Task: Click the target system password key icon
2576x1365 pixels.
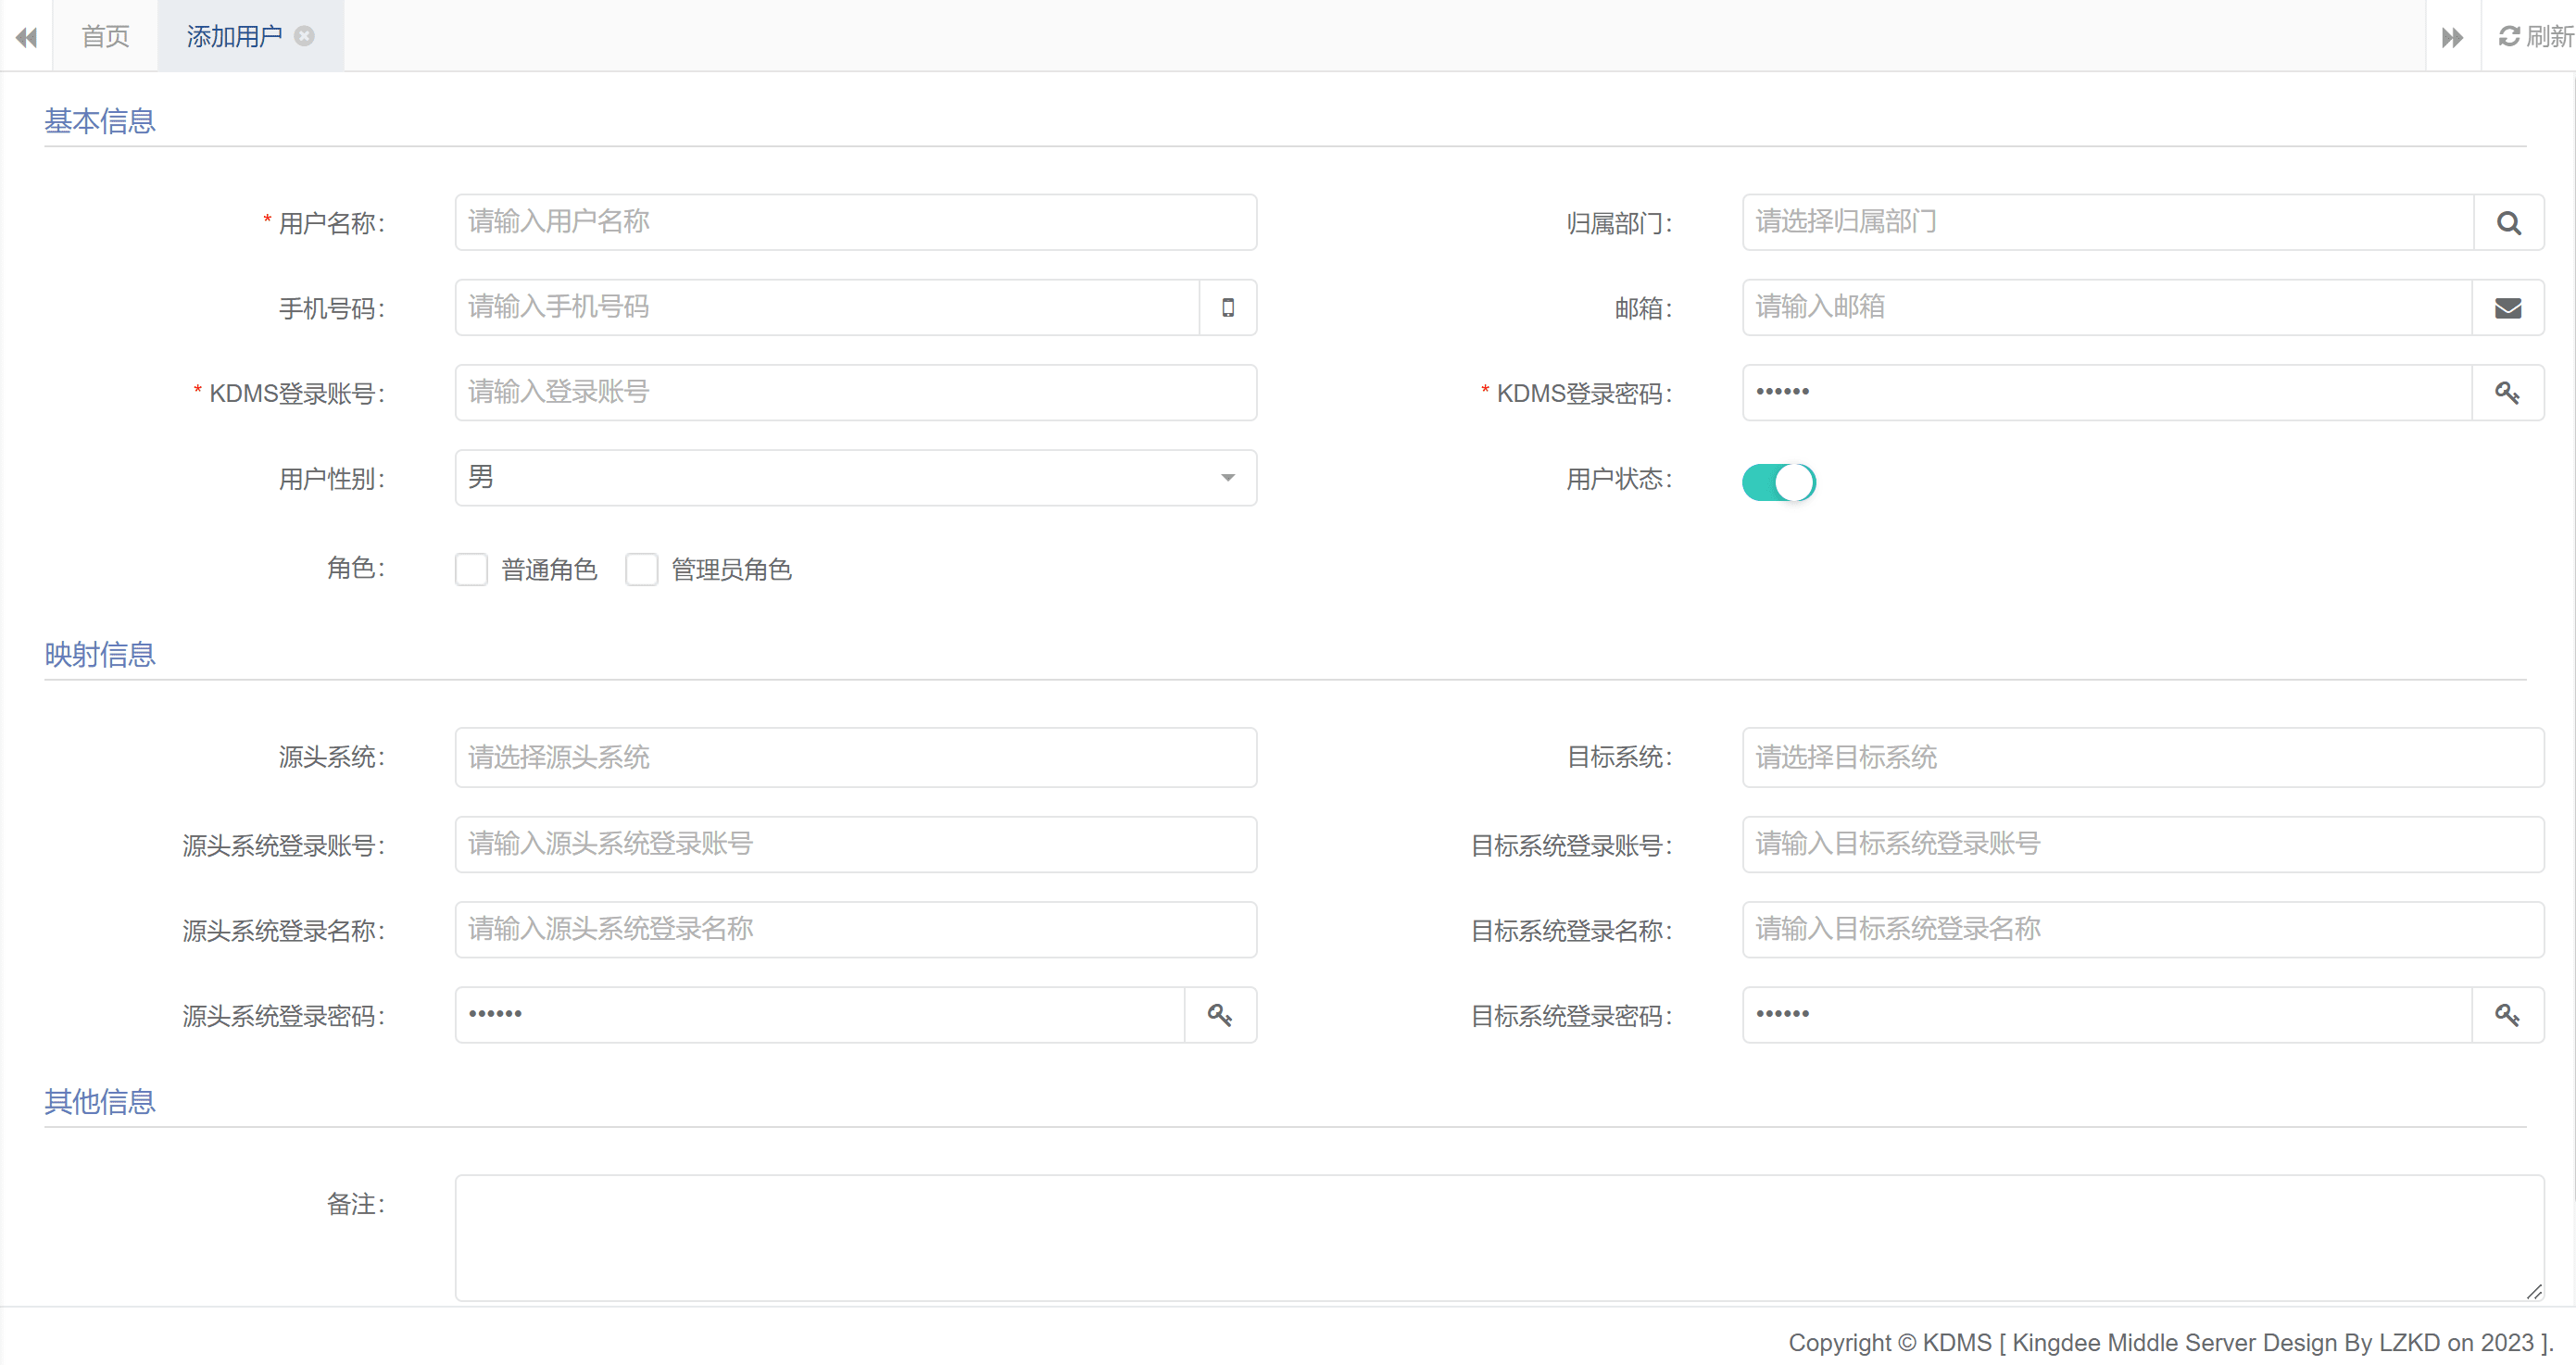Action: pos(2508,1015)
